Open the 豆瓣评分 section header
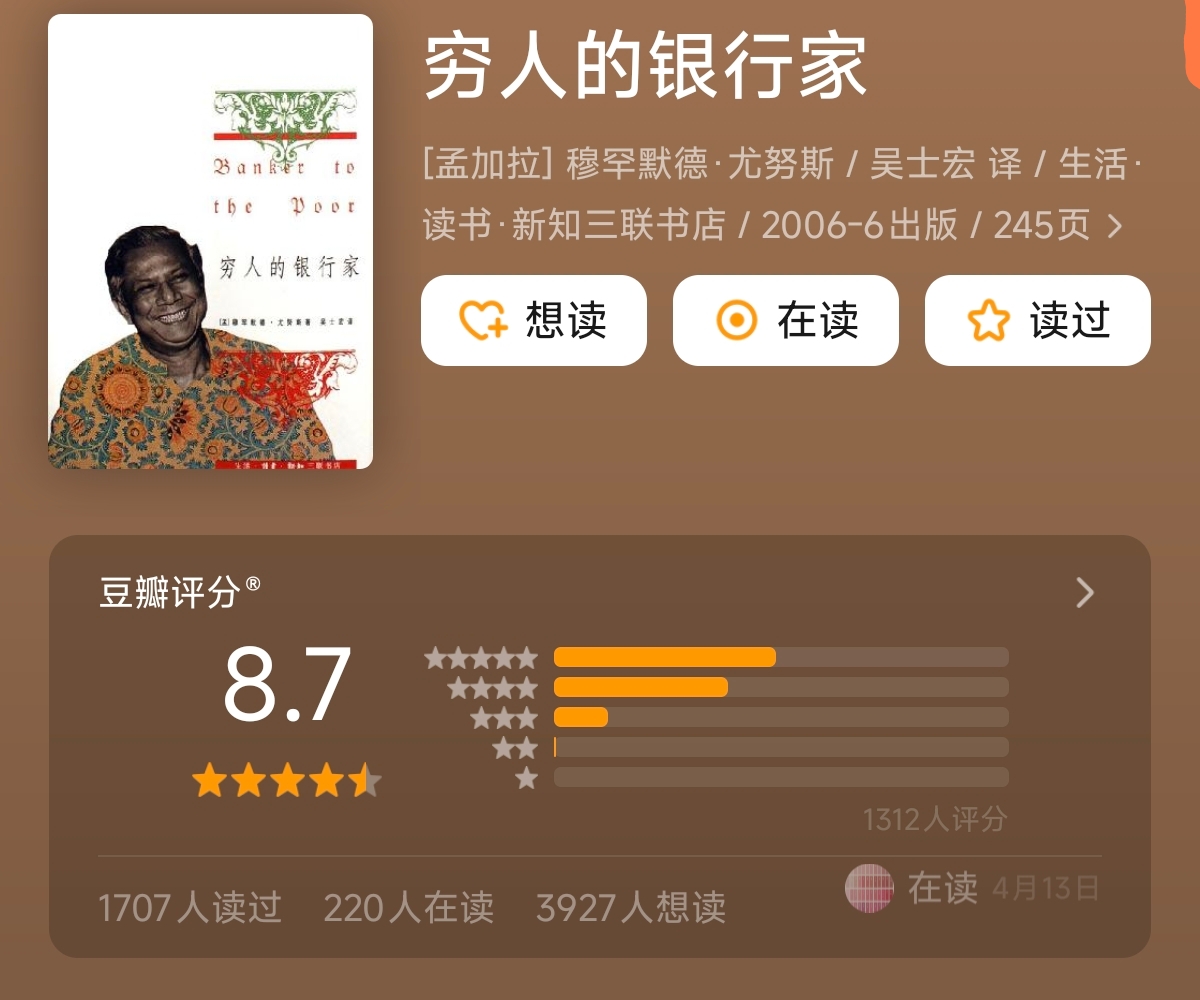1200x1000 pixels. [x=180, y=592]
